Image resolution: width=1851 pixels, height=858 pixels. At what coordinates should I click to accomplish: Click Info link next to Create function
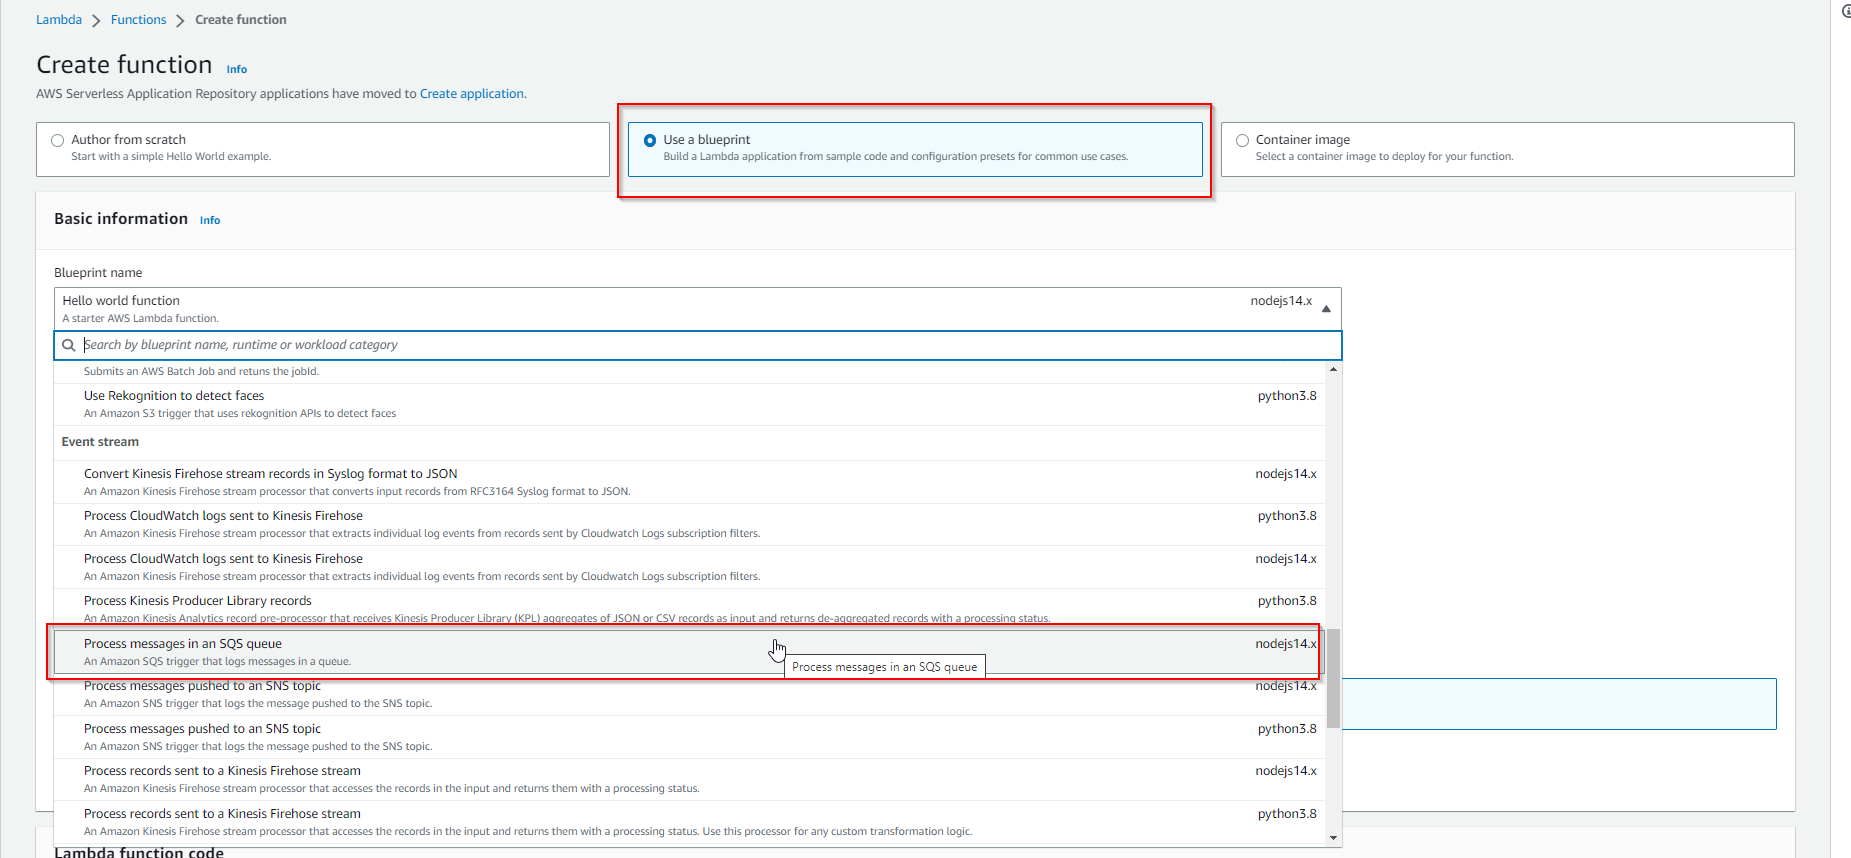[236, 69]
